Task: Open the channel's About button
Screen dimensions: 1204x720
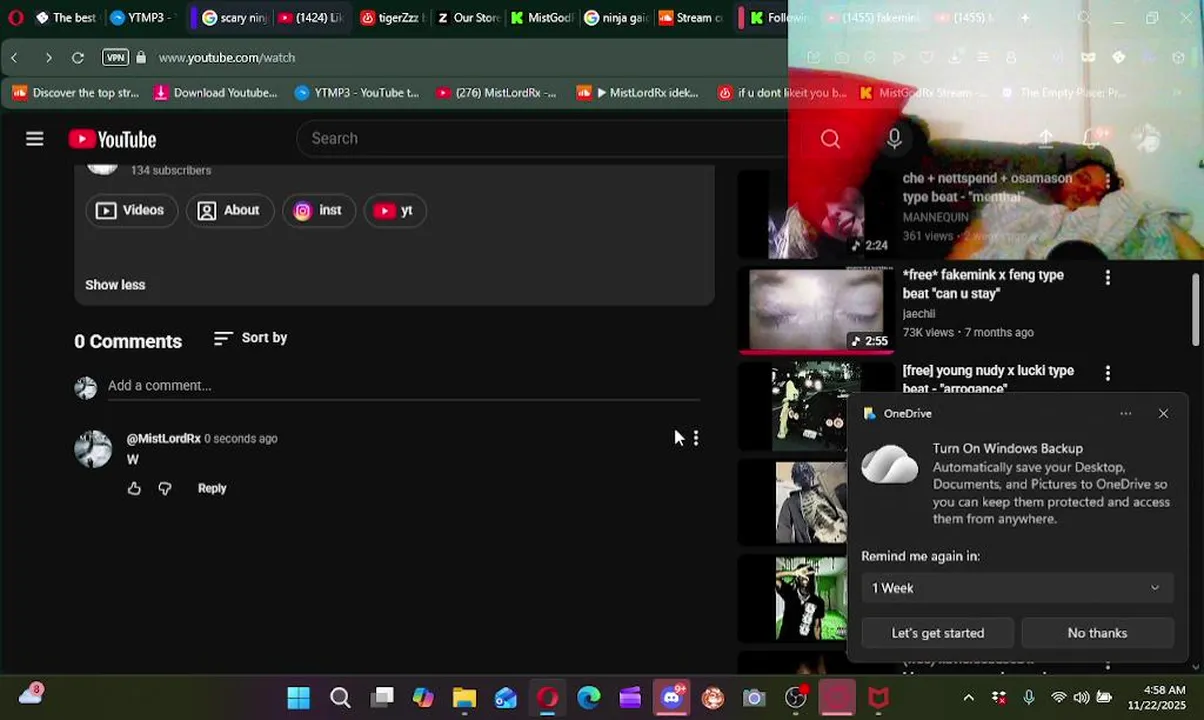Action: 229,210
